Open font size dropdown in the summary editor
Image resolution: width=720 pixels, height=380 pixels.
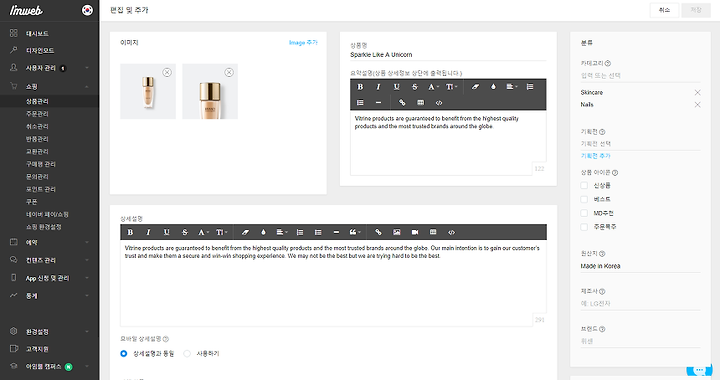(452, 87)
